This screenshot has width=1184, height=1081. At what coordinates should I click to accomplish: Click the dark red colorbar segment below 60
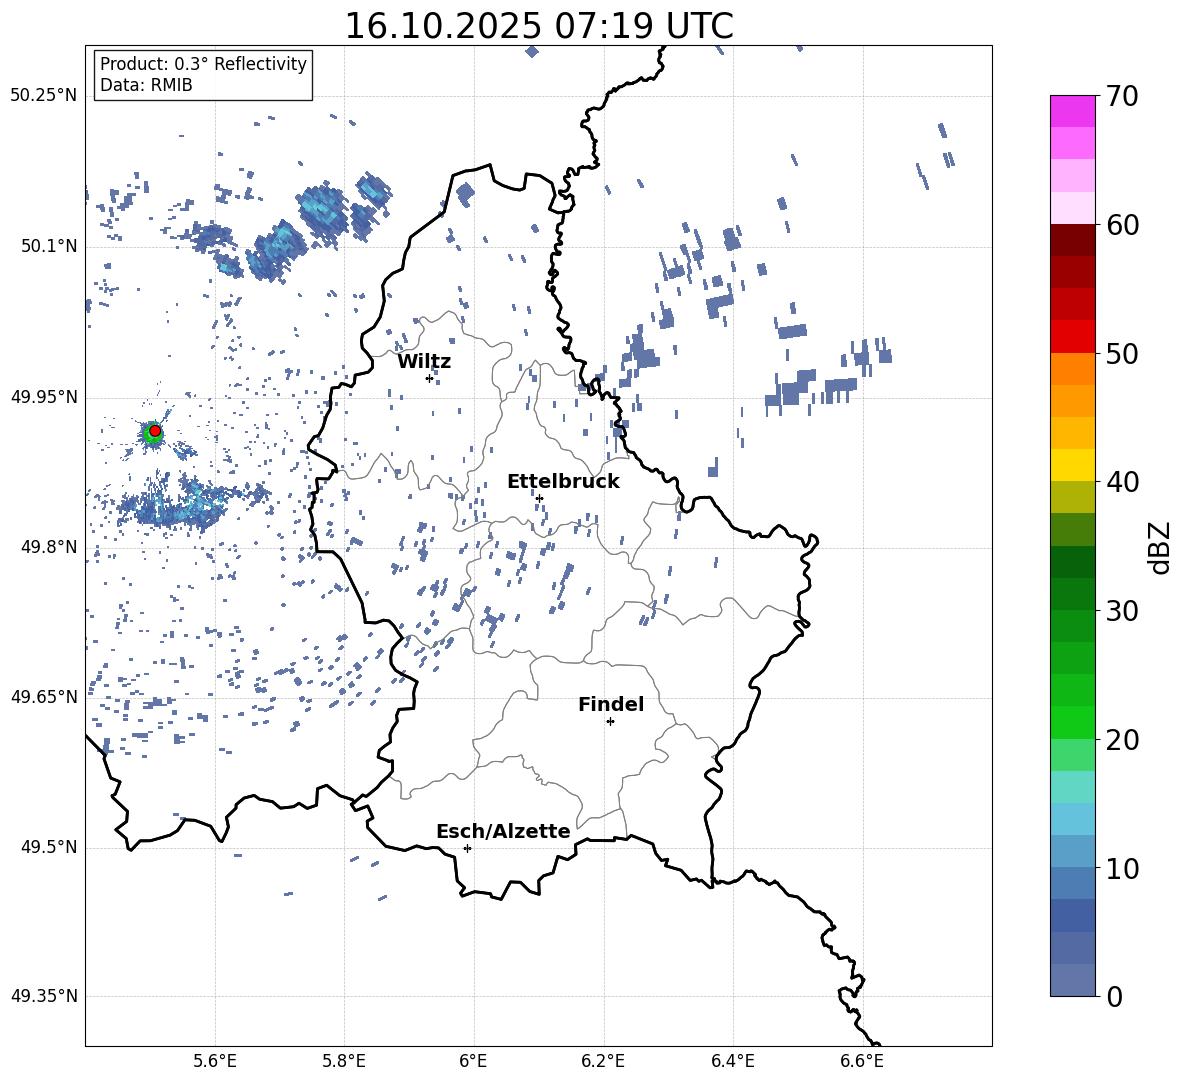[1072, 240]
